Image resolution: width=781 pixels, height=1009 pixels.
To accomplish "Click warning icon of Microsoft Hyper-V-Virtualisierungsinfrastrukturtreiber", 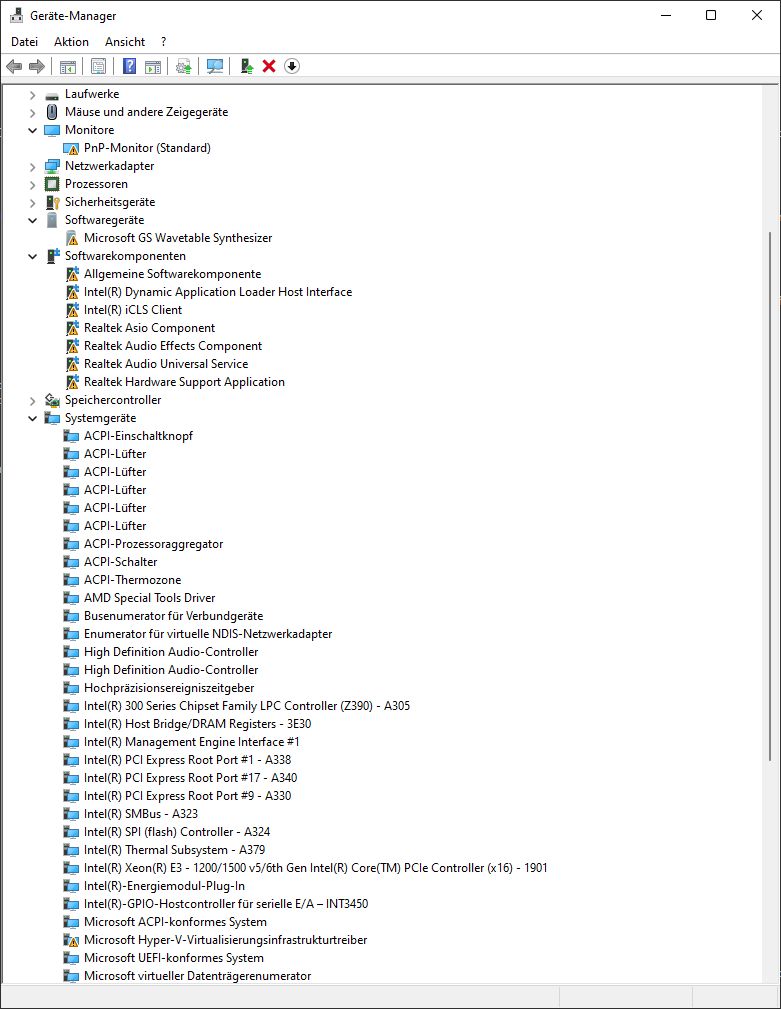I will [71, 940].
